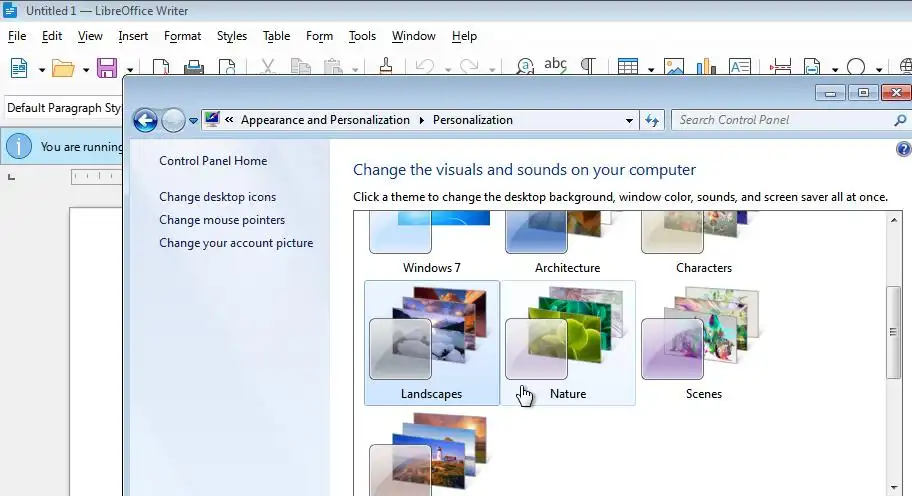Expand the Basic Shapes dropdown arrow

(x=879, y=70)
